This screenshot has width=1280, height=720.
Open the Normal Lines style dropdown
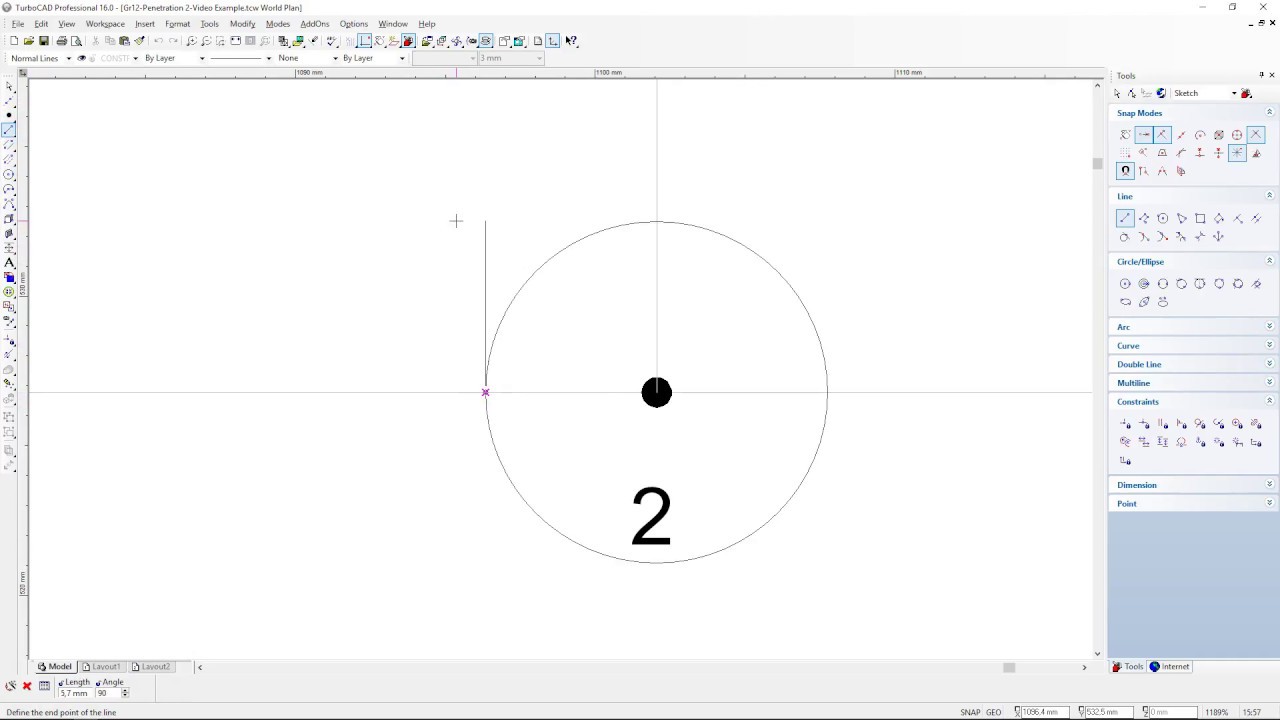point(68,58)
